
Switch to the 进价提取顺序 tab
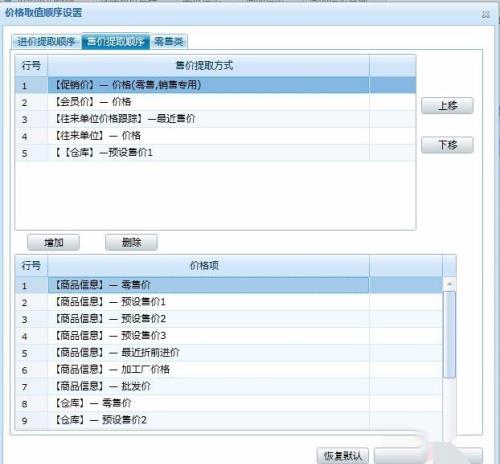pos(46,42)
